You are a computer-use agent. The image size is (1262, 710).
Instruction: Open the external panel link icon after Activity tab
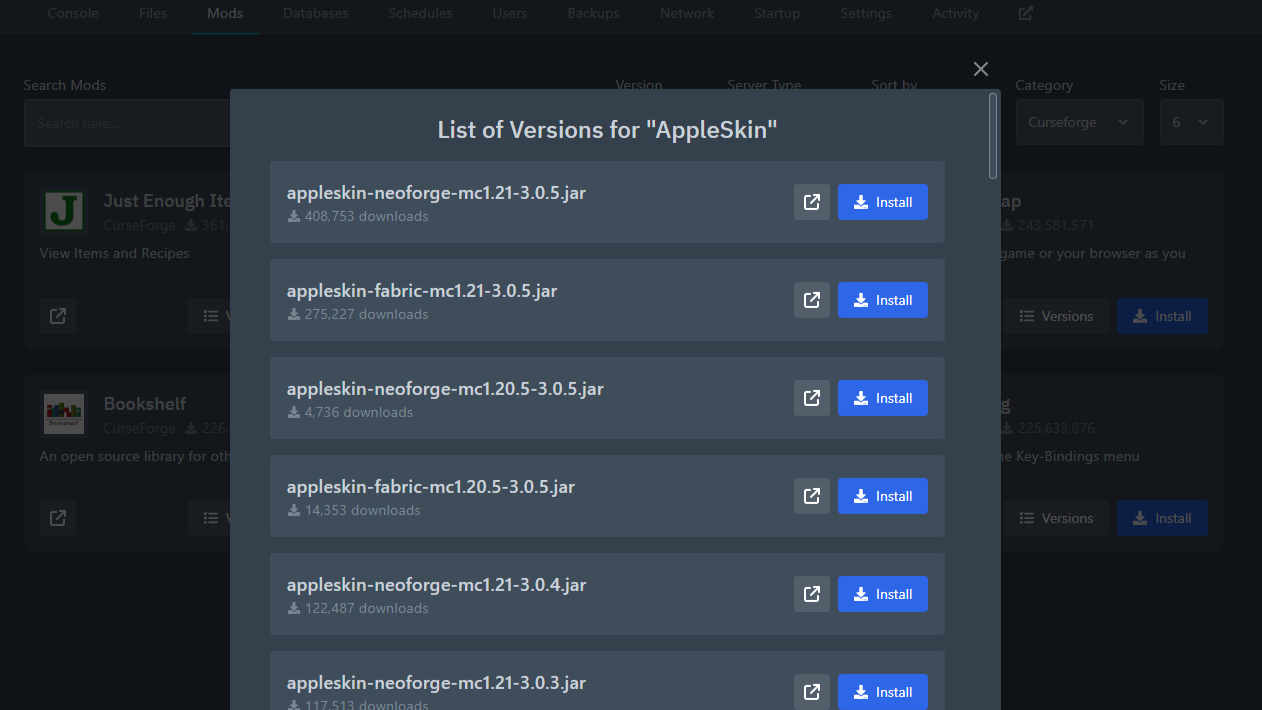pyautogui.click(x=1025, y=14)
